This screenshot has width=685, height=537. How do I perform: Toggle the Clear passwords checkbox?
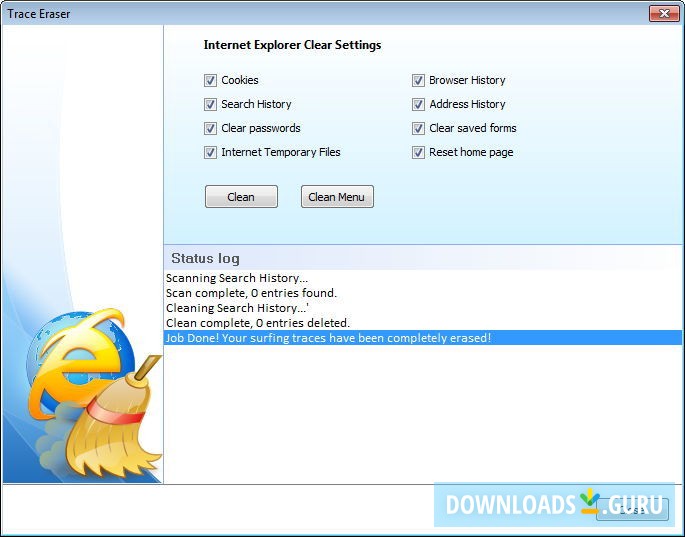(x=210, y=128)
